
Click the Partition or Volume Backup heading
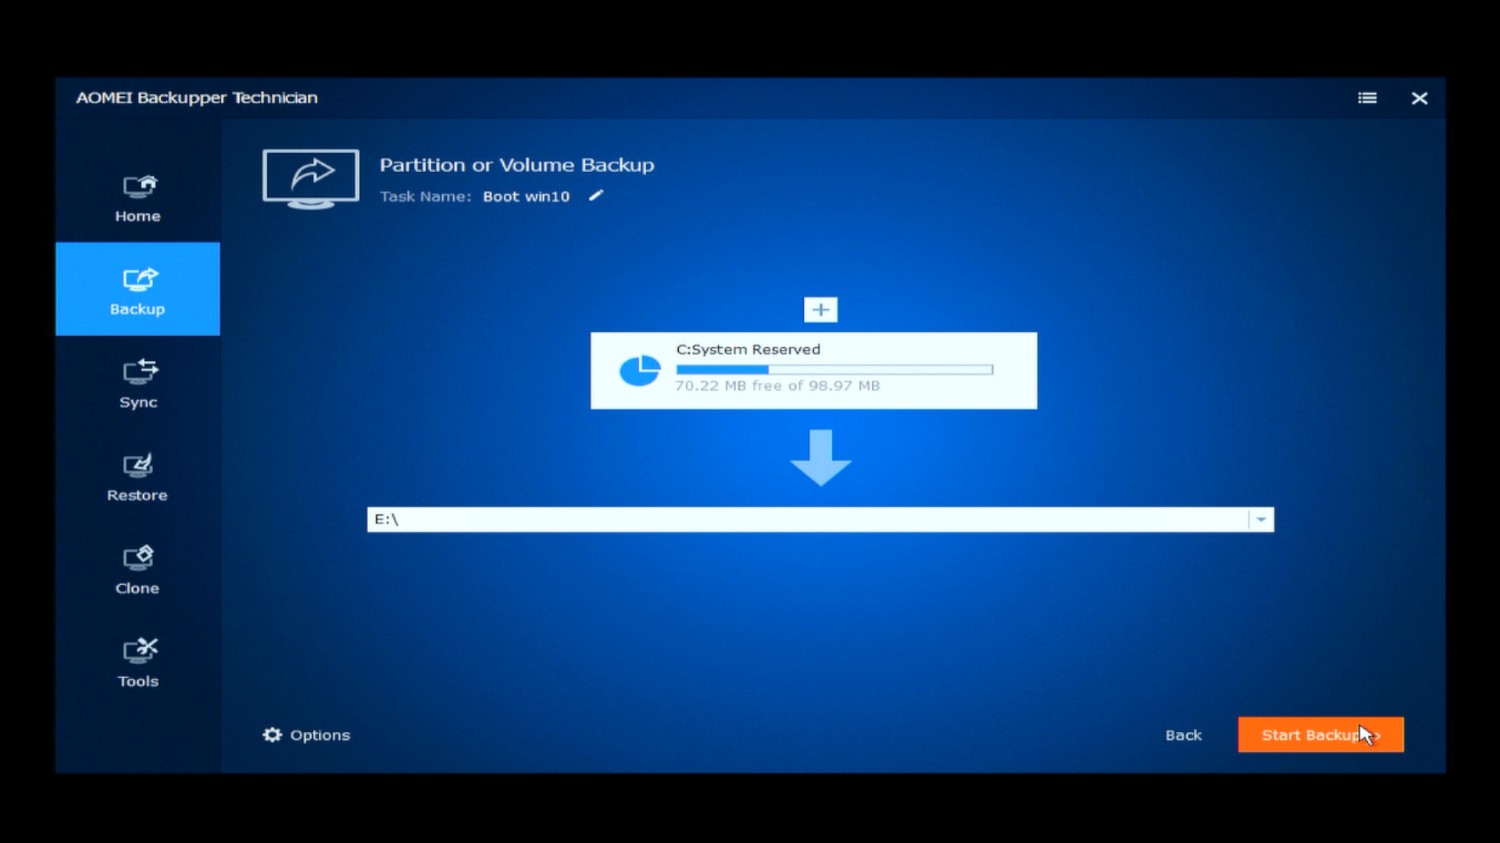click(517, 165)
